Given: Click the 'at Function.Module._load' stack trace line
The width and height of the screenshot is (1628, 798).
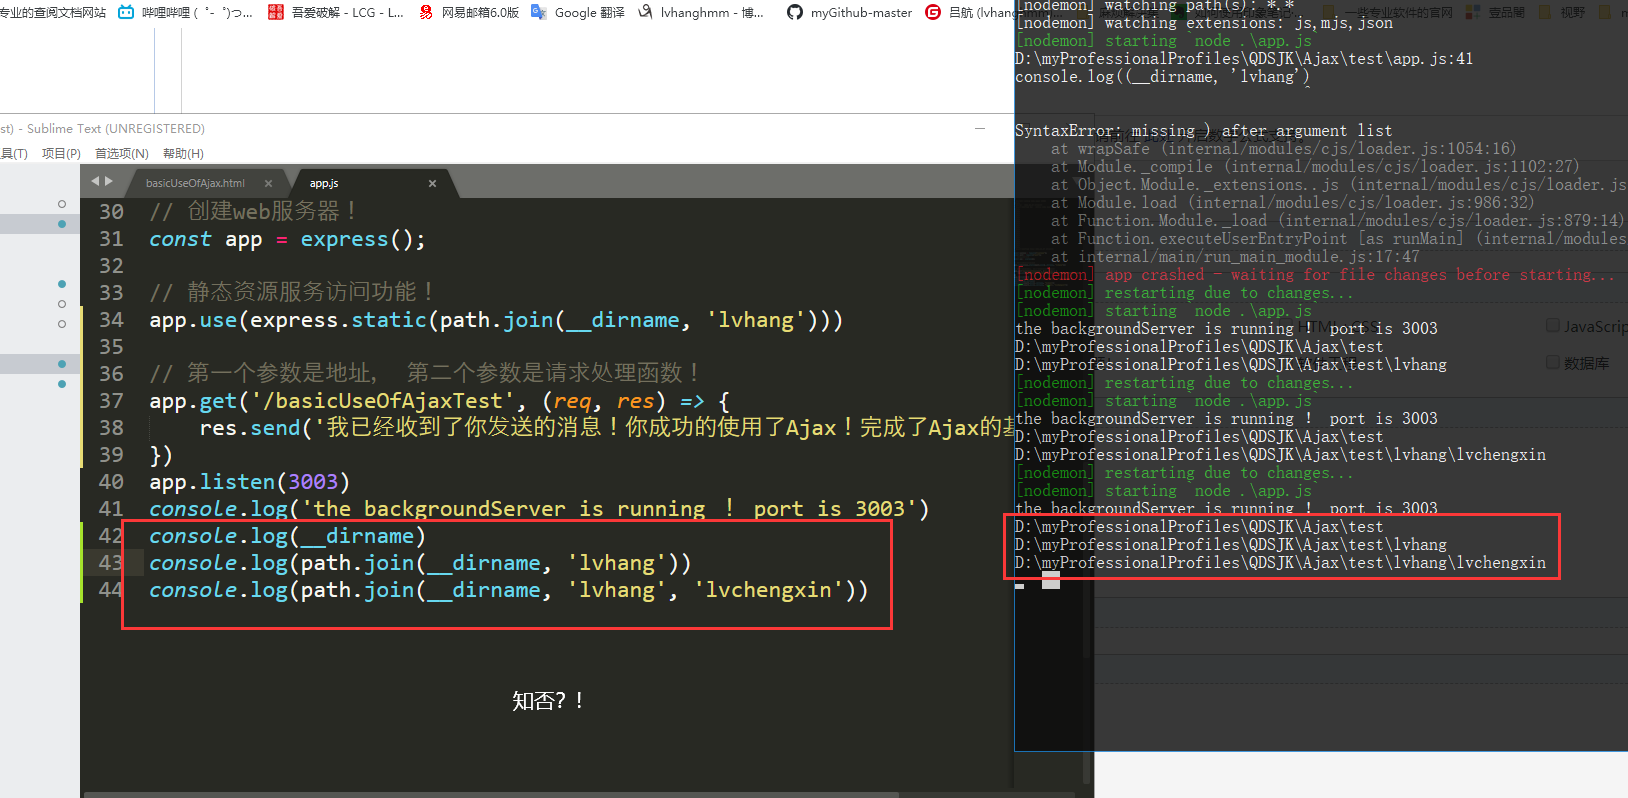Looking at the screenshot, I should click(1337, 221).
